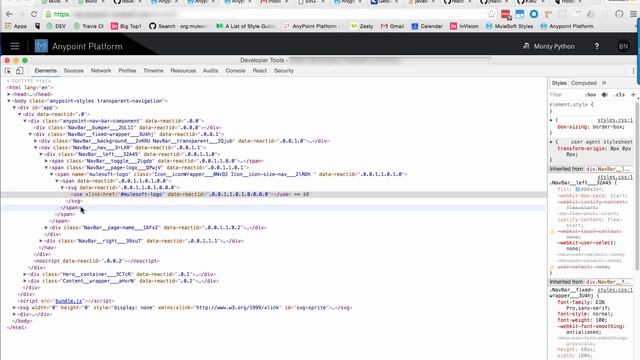The width and height of the screenshot is (640, 360).
Task: Switch to the Network tab
Action: click(101, 71)
